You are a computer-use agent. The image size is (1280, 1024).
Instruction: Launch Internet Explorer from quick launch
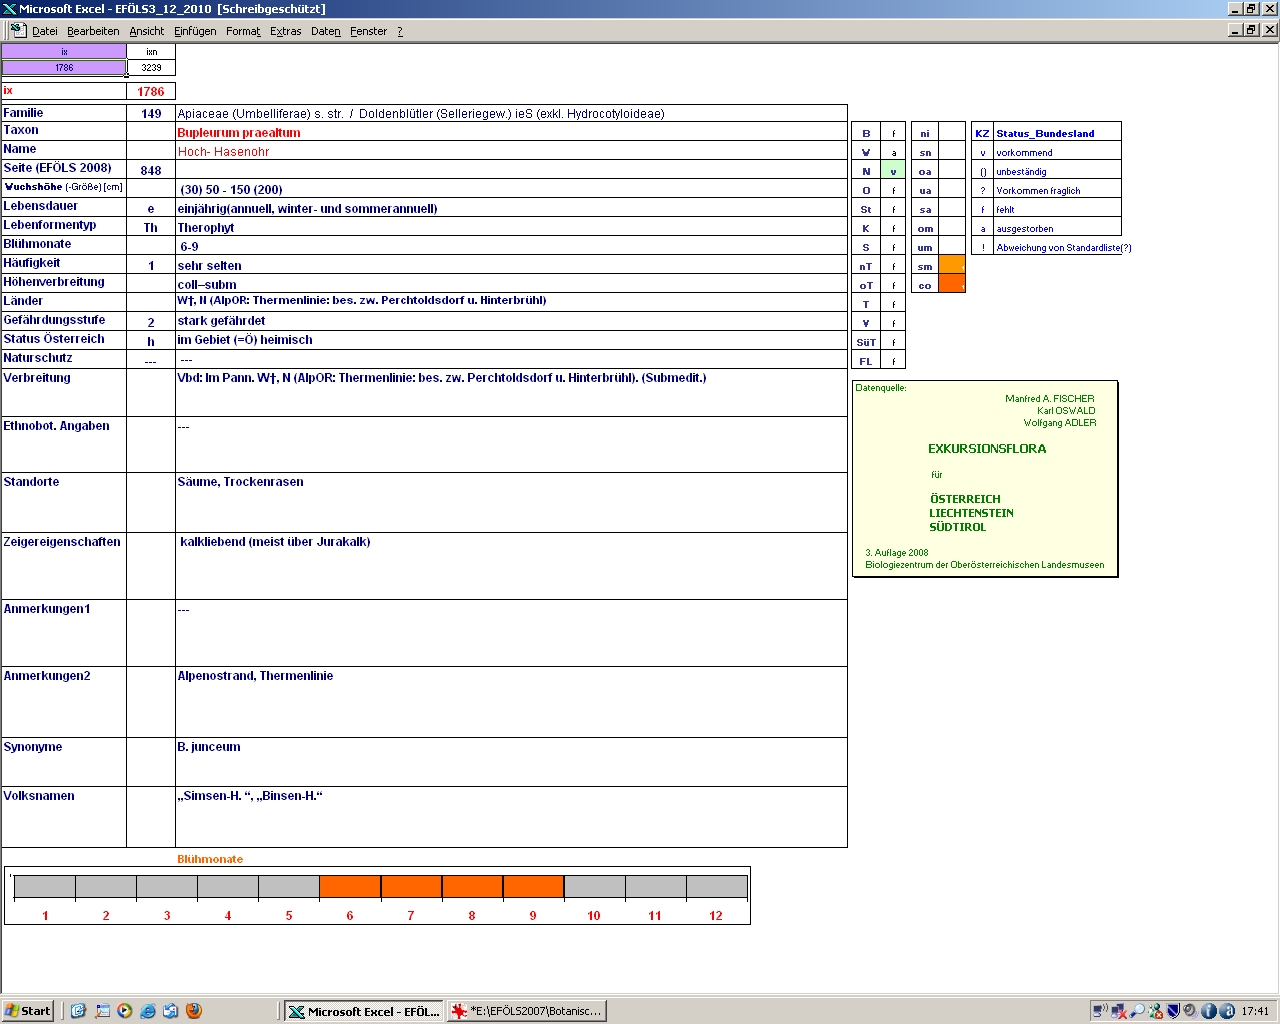click(148, 1011)
